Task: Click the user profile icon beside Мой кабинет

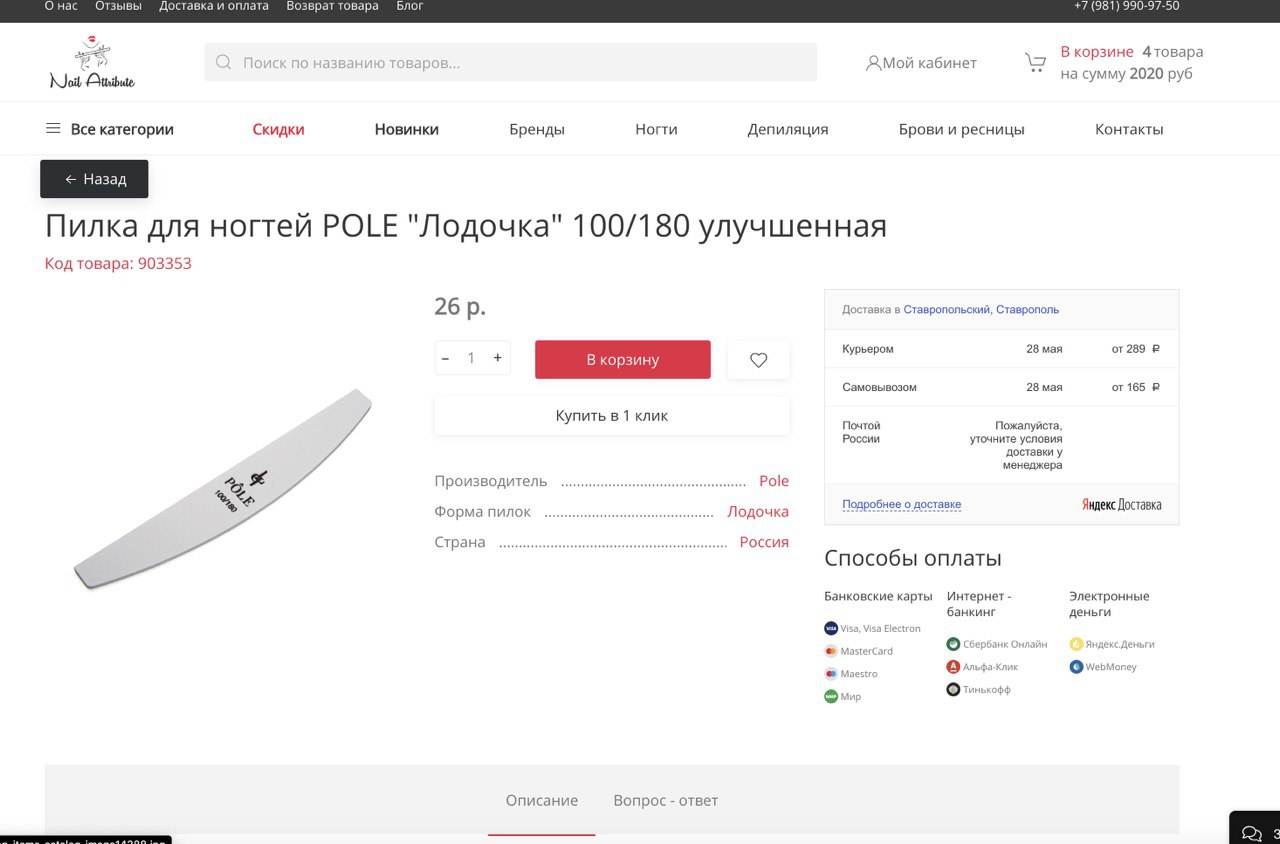Action: pyautogui.click(x=873, y=63)
